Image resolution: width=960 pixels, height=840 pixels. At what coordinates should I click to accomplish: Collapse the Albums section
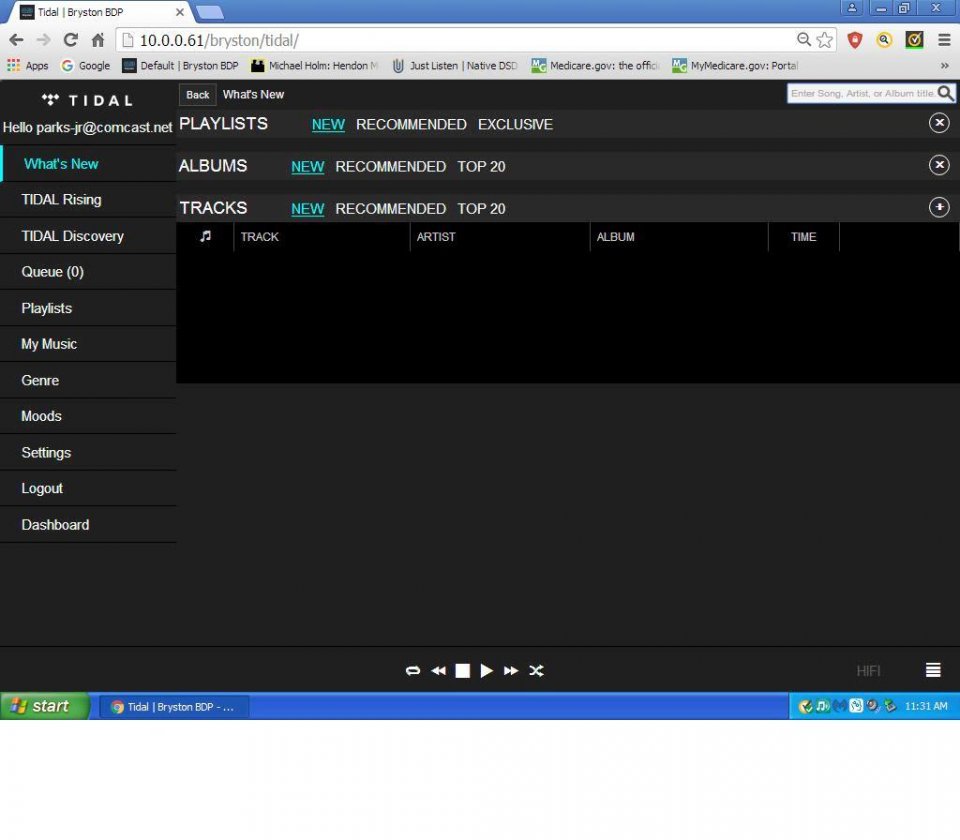939,165
